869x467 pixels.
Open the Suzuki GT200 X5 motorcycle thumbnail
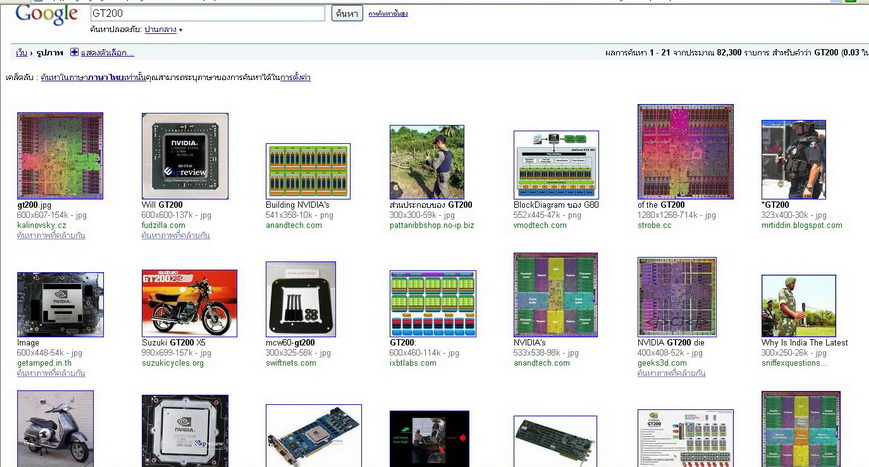pos(190,303)
